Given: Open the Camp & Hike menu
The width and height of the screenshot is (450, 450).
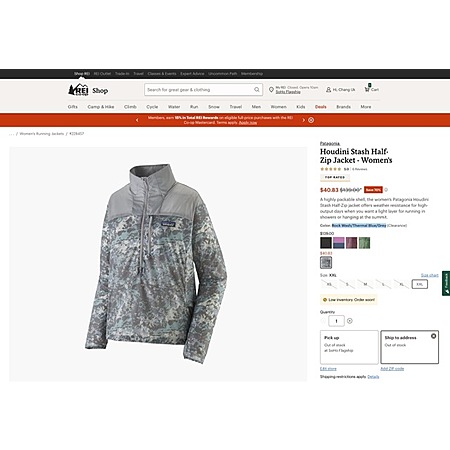Looking at the screenshot, I should (x=101, y=107).
